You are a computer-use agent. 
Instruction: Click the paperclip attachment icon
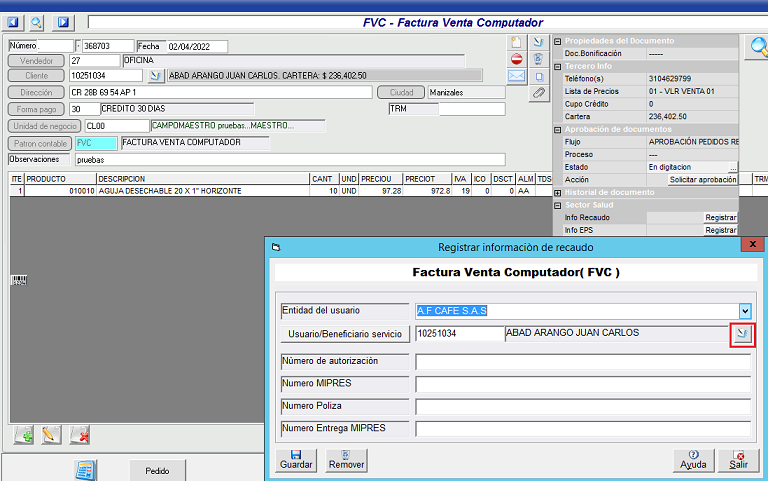538,93
